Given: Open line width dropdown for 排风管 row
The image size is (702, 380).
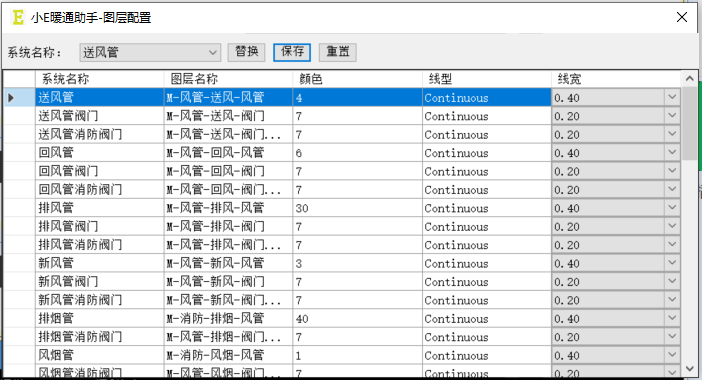Looking at the screenshot, I should coord(672,208).
